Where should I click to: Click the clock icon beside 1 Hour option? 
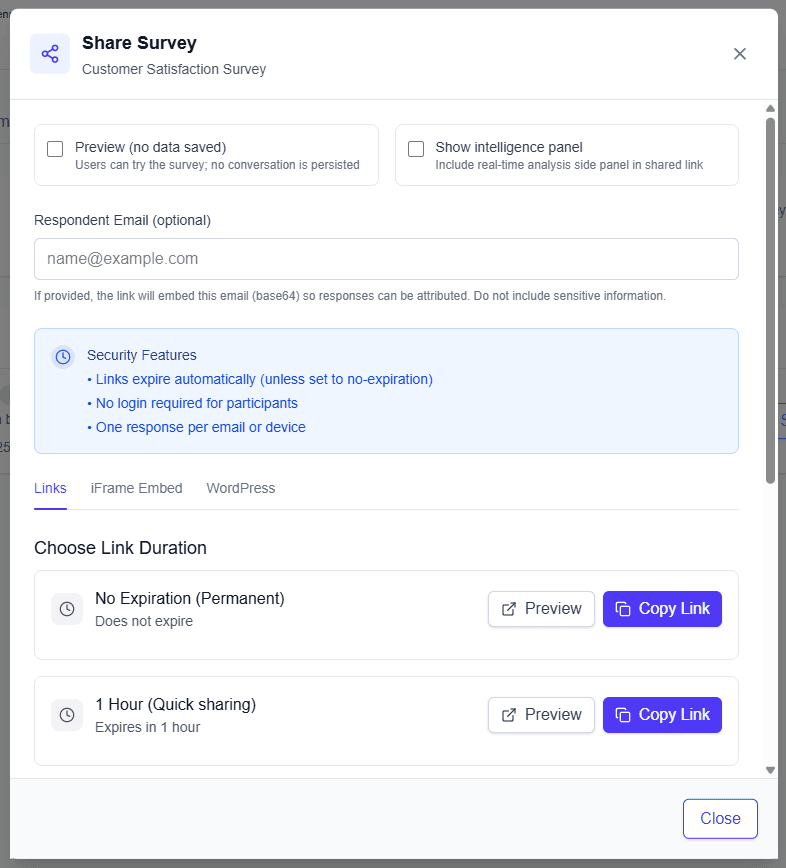pyautogui.click(x=66, y=714)
